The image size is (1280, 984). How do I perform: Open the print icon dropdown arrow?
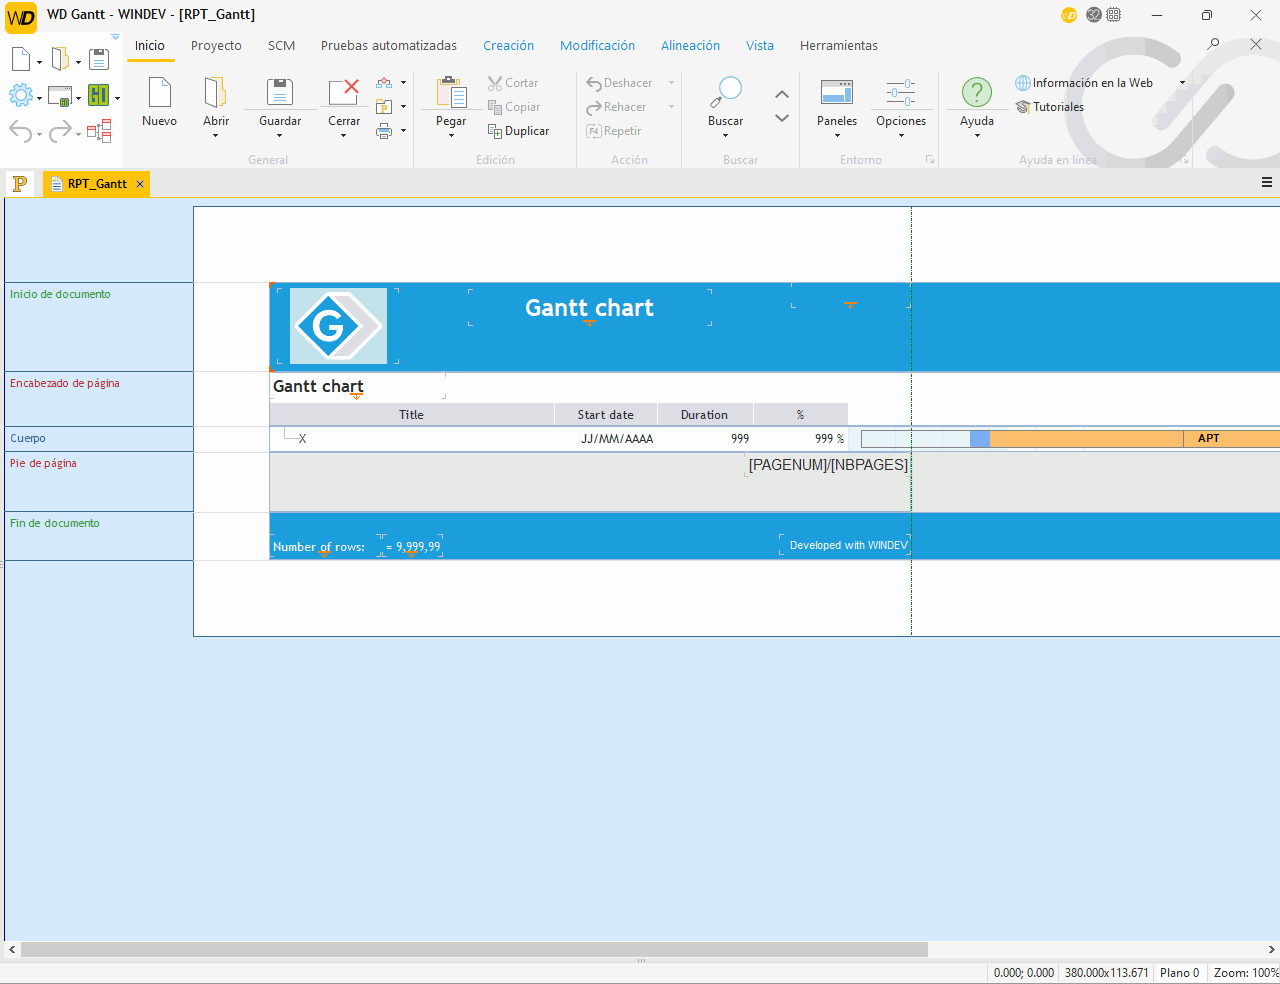[x=403, y=131]
